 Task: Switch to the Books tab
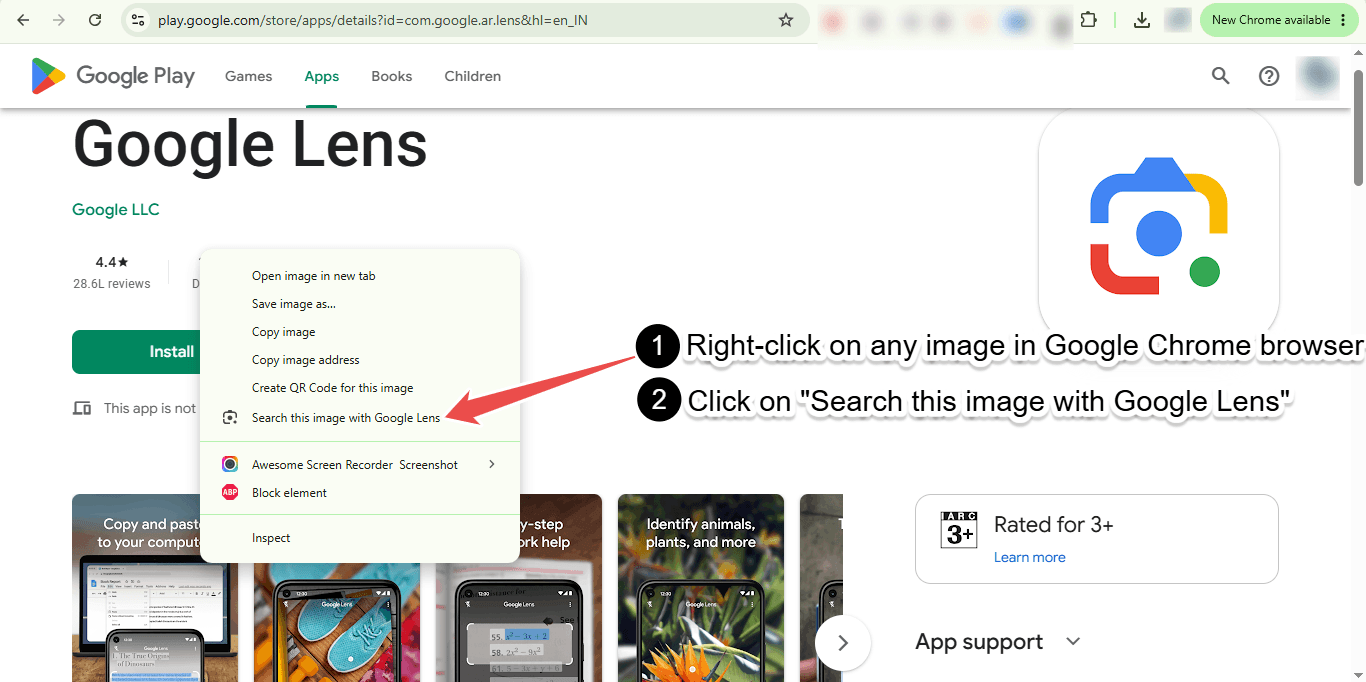coord(392,76)
